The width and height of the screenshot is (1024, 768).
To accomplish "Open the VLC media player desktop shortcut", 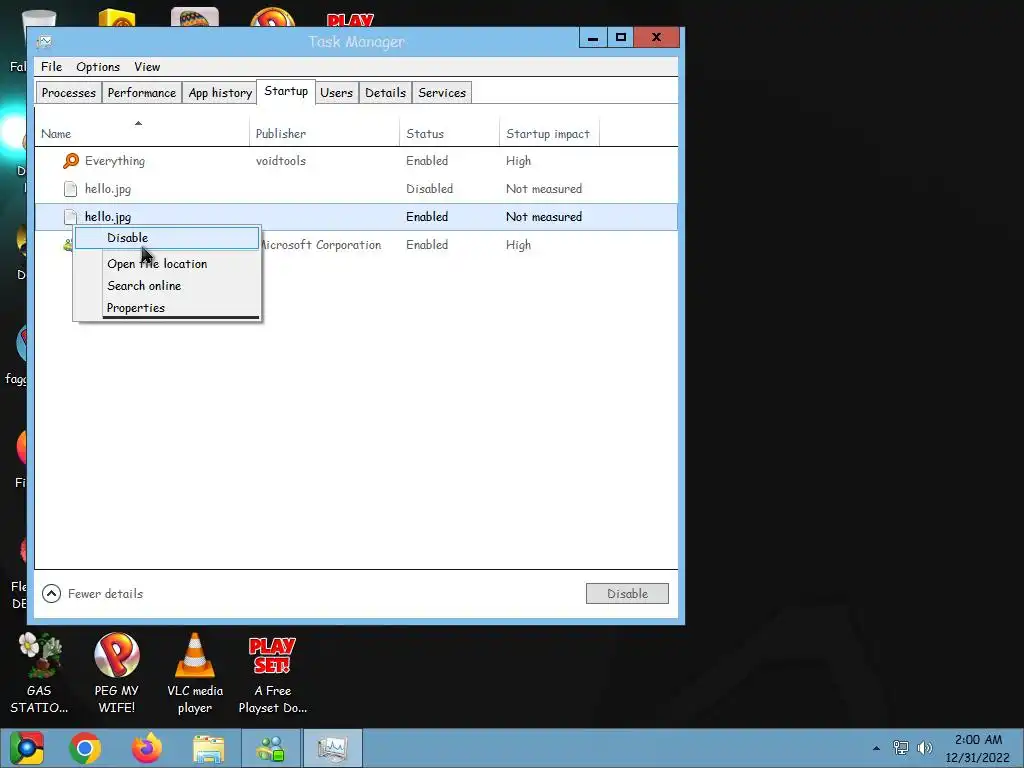I will 195,674.
